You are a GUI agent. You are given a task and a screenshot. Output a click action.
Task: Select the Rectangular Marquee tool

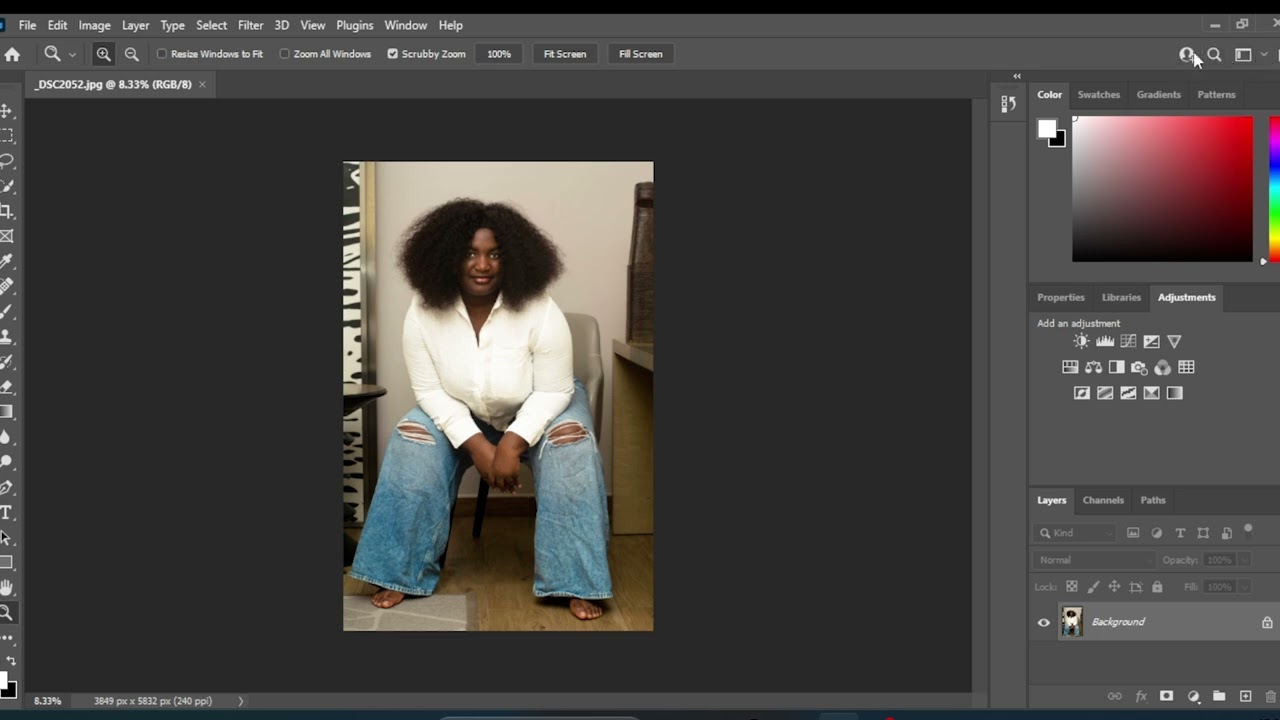point(6,136)
